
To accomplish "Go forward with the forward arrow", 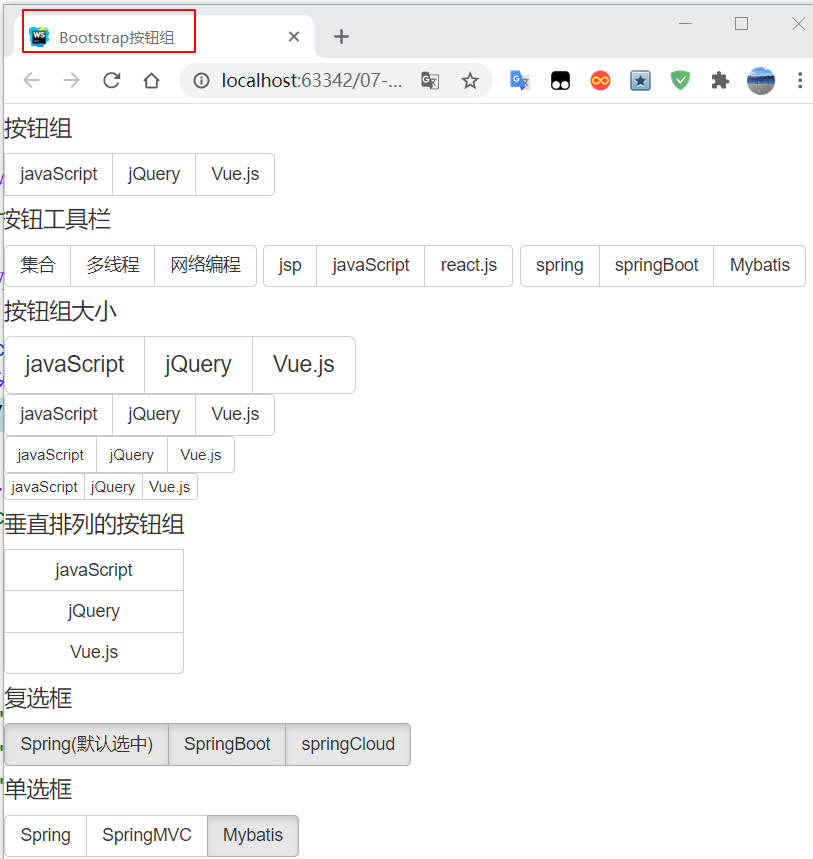I will pos(72,81).
